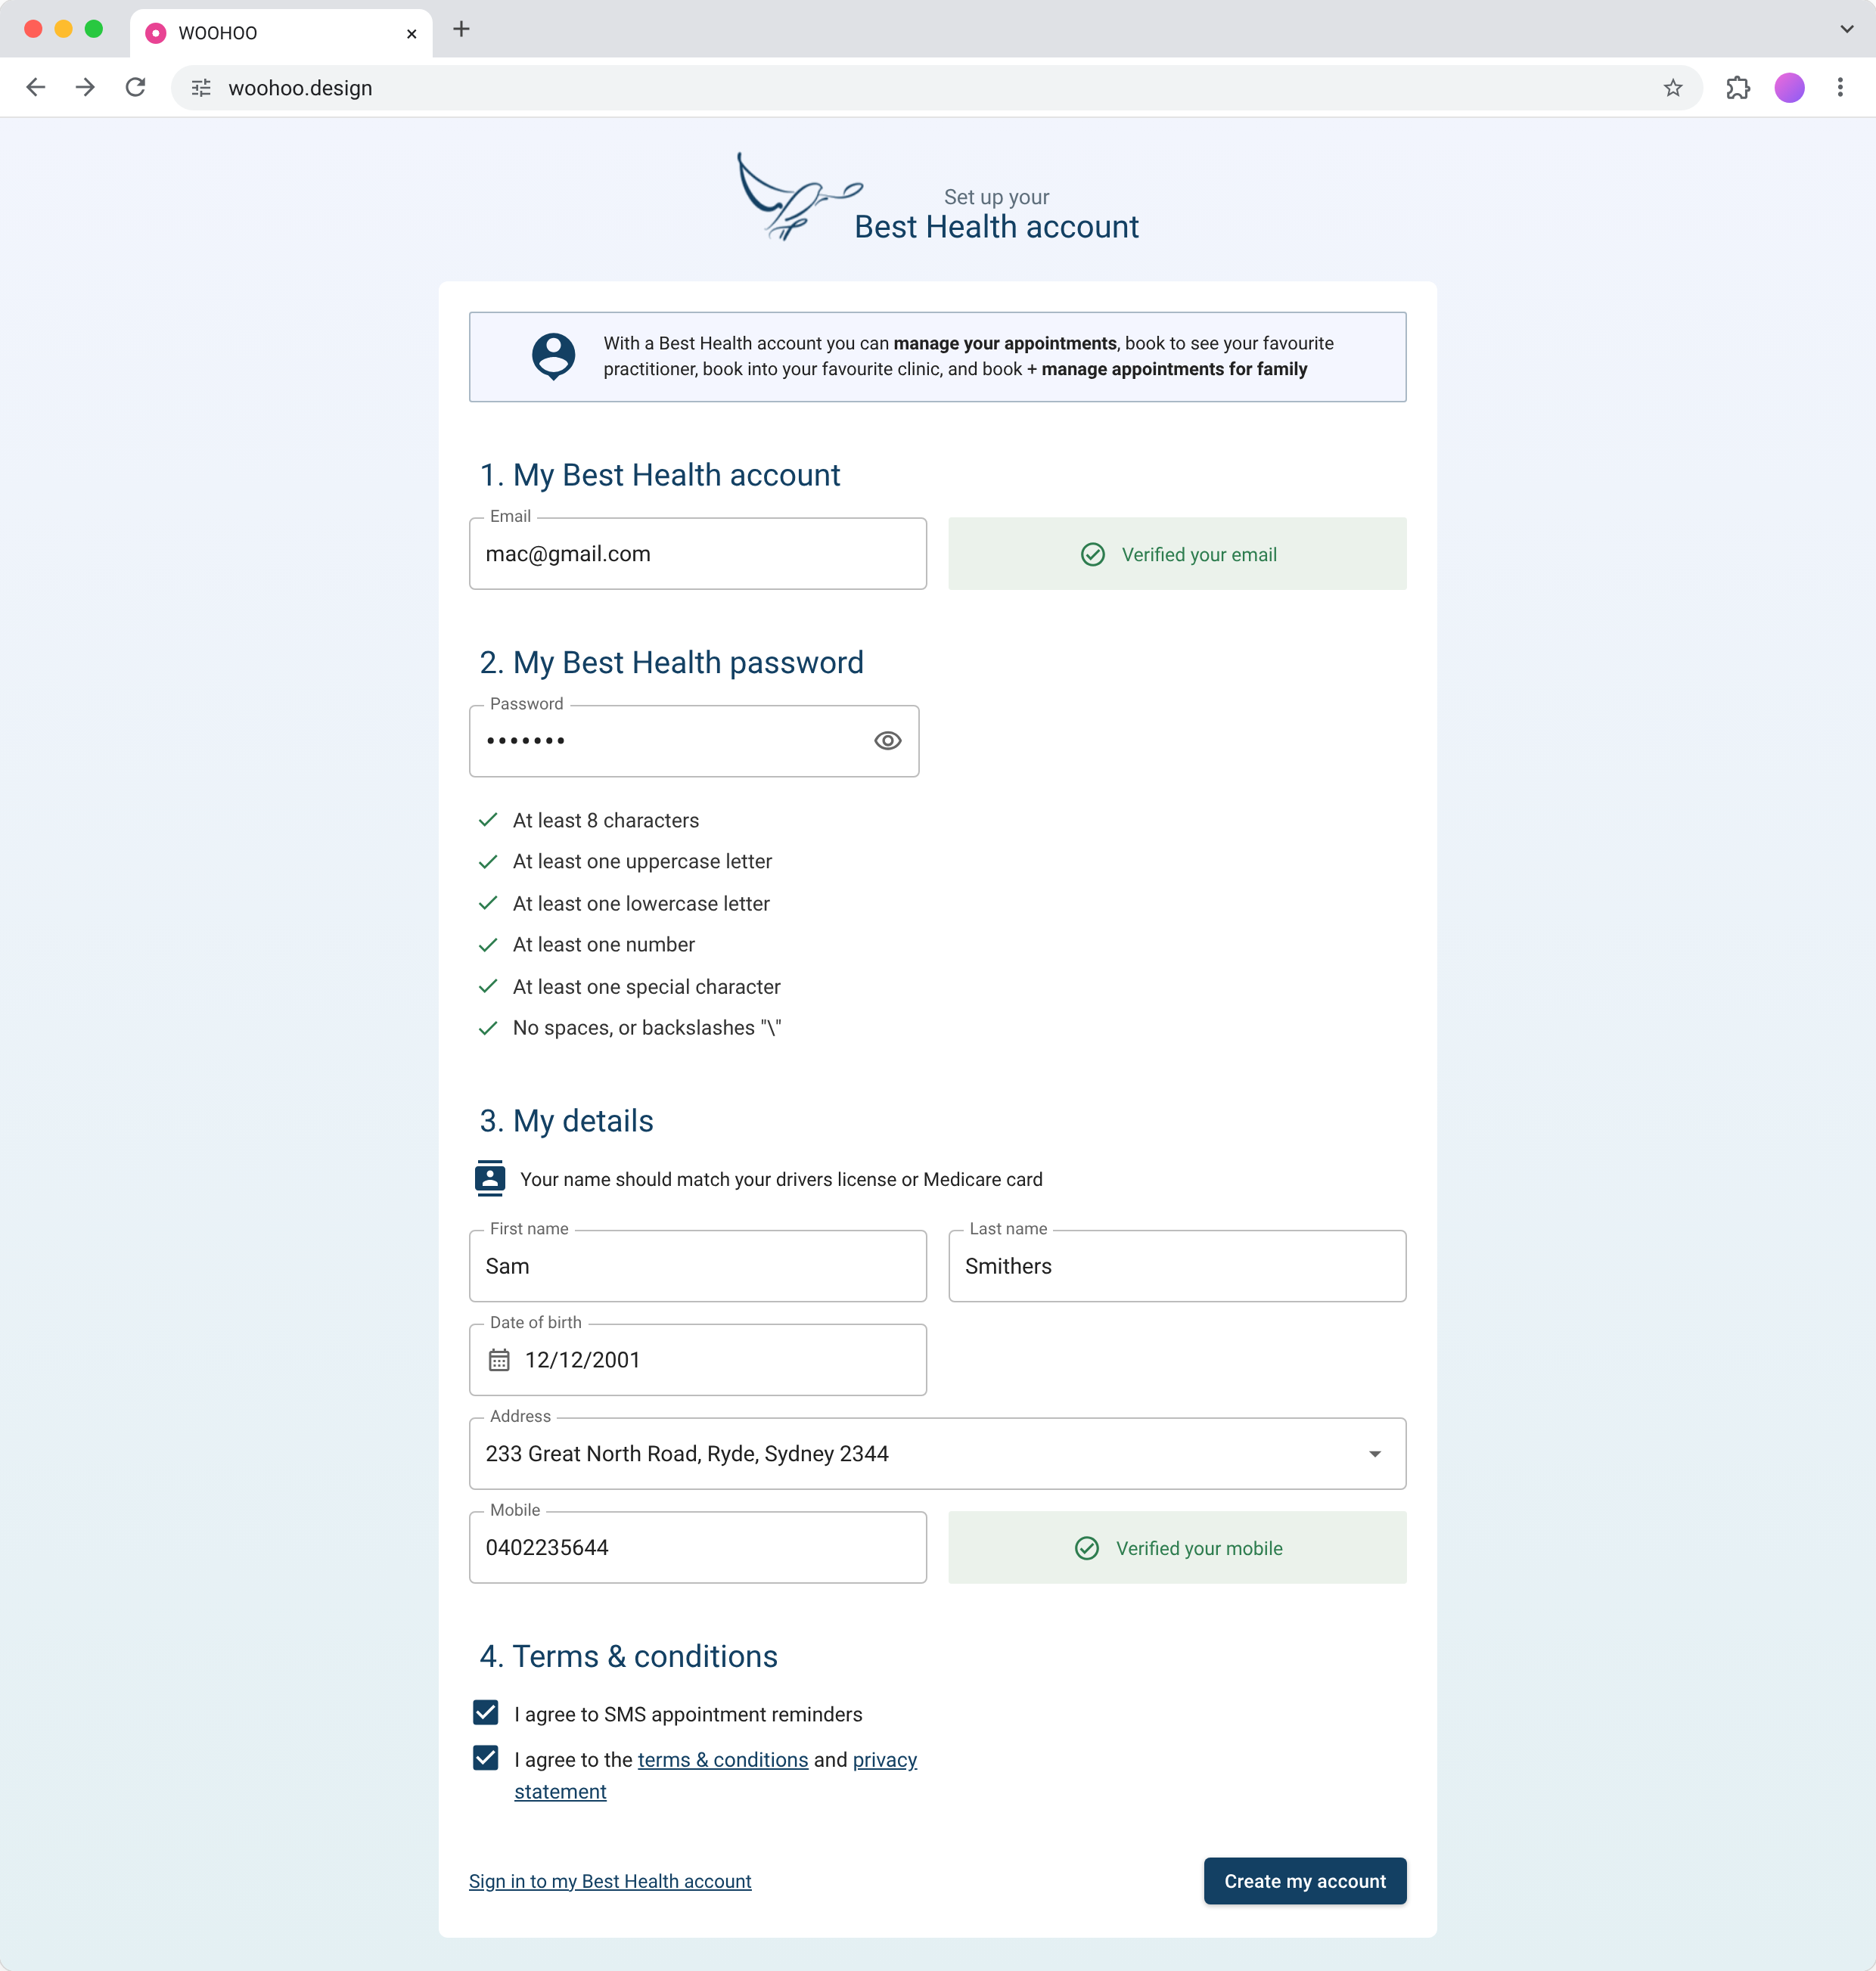Click the Password input field
The height and width of the screenshot is (1971, 1876).
coord(694,741)
